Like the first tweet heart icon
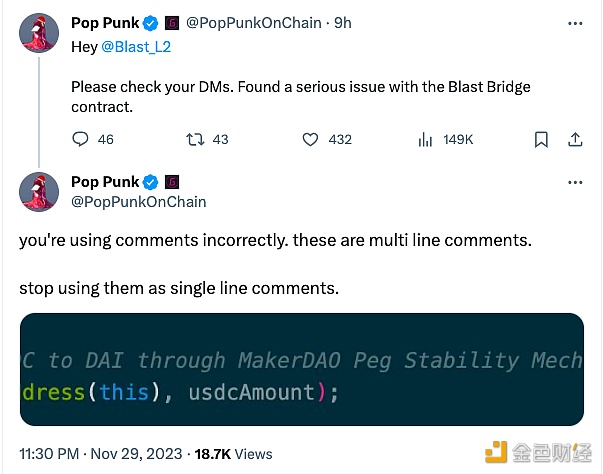This screenshot has width=603, height=474. pos(310,139)
